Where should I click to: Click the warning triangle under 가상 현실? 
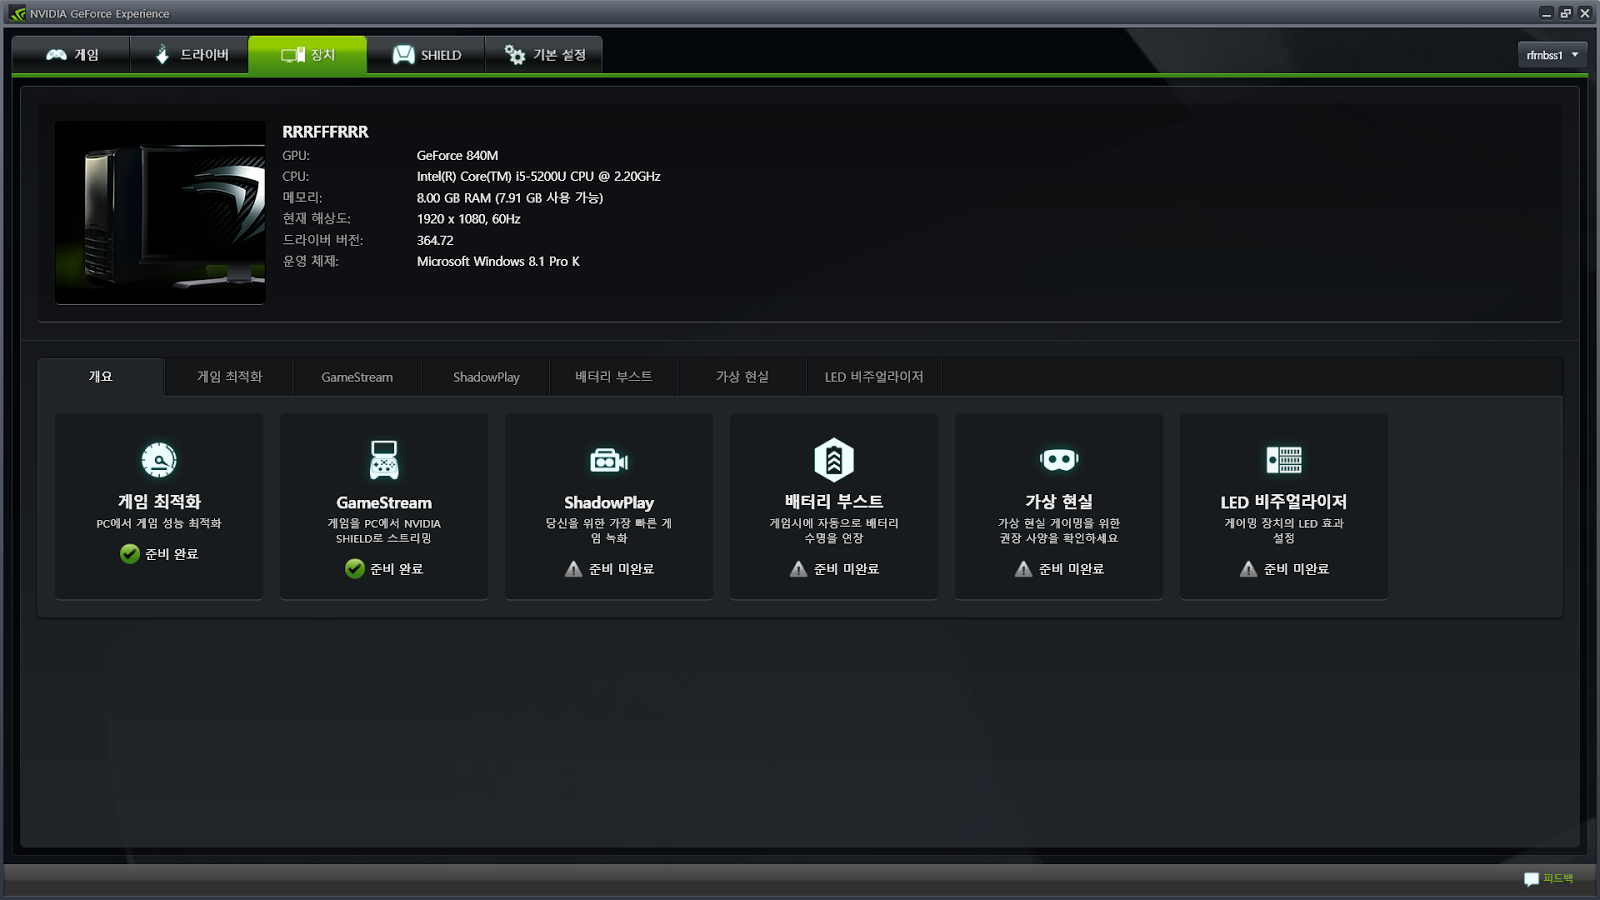[x=1023, y=569]
